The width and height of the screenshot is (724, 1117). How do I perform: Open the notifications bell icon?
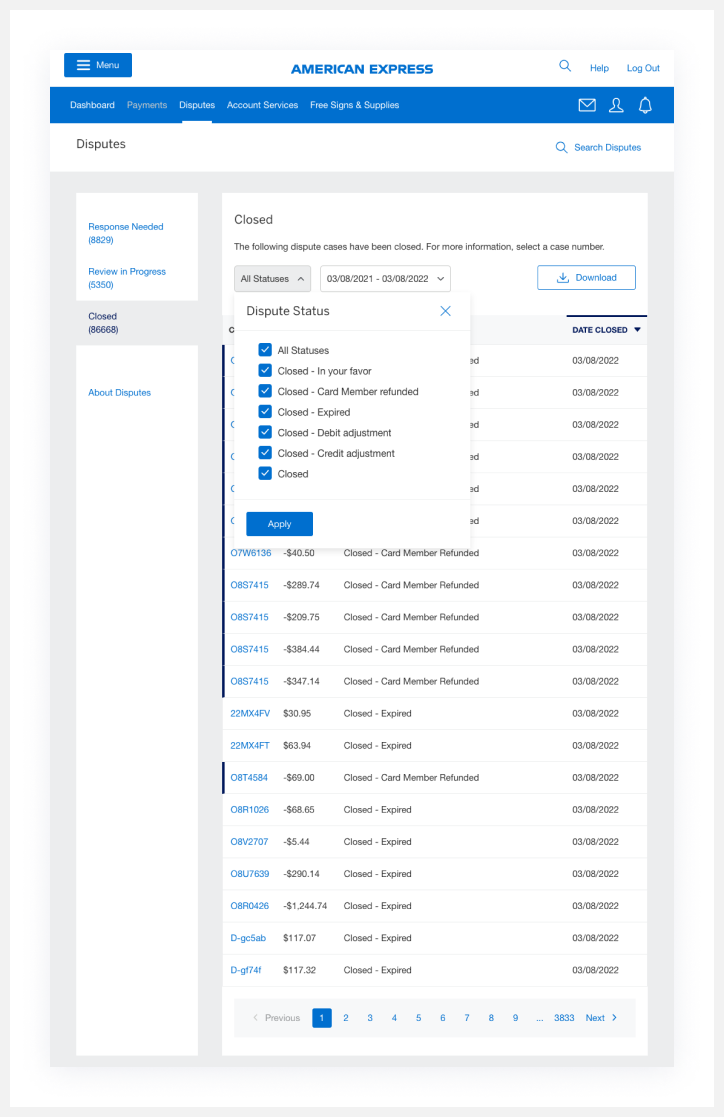point(645,105)
